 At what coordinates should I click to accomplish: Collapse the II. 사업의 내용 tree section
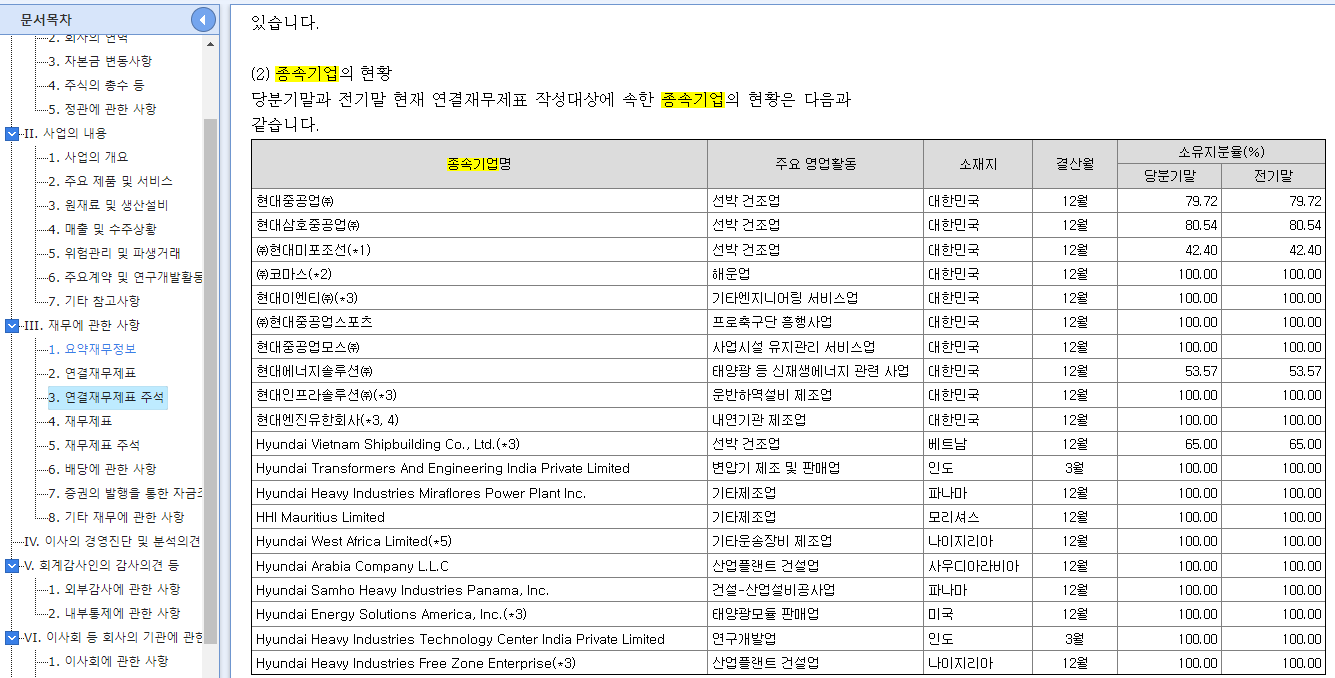[x=12, y=133]
